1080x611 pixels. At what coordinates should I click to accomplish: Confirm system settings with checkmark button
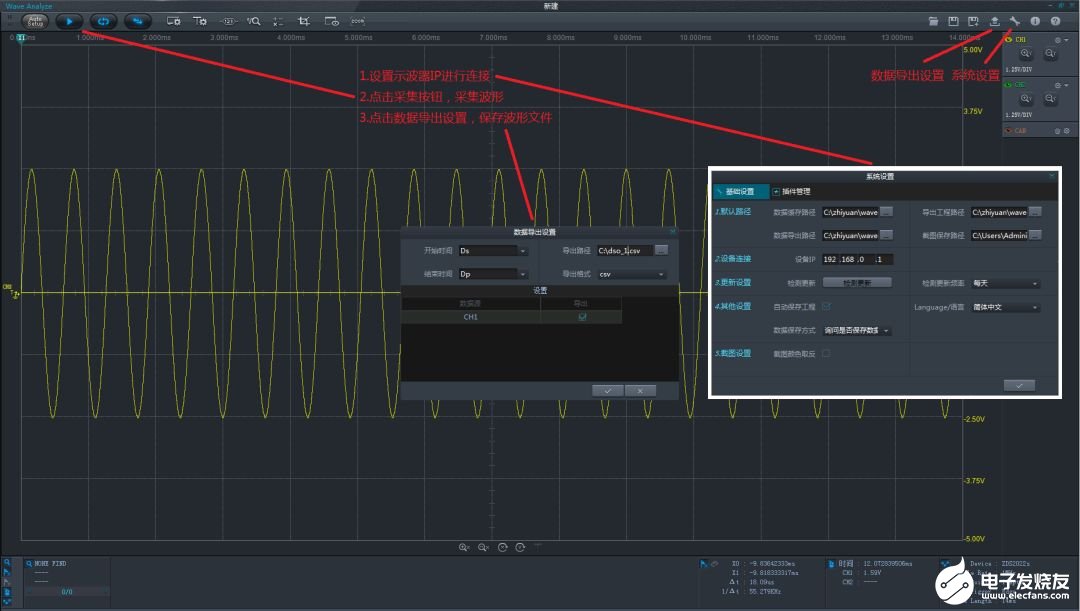pos(1019,386)
